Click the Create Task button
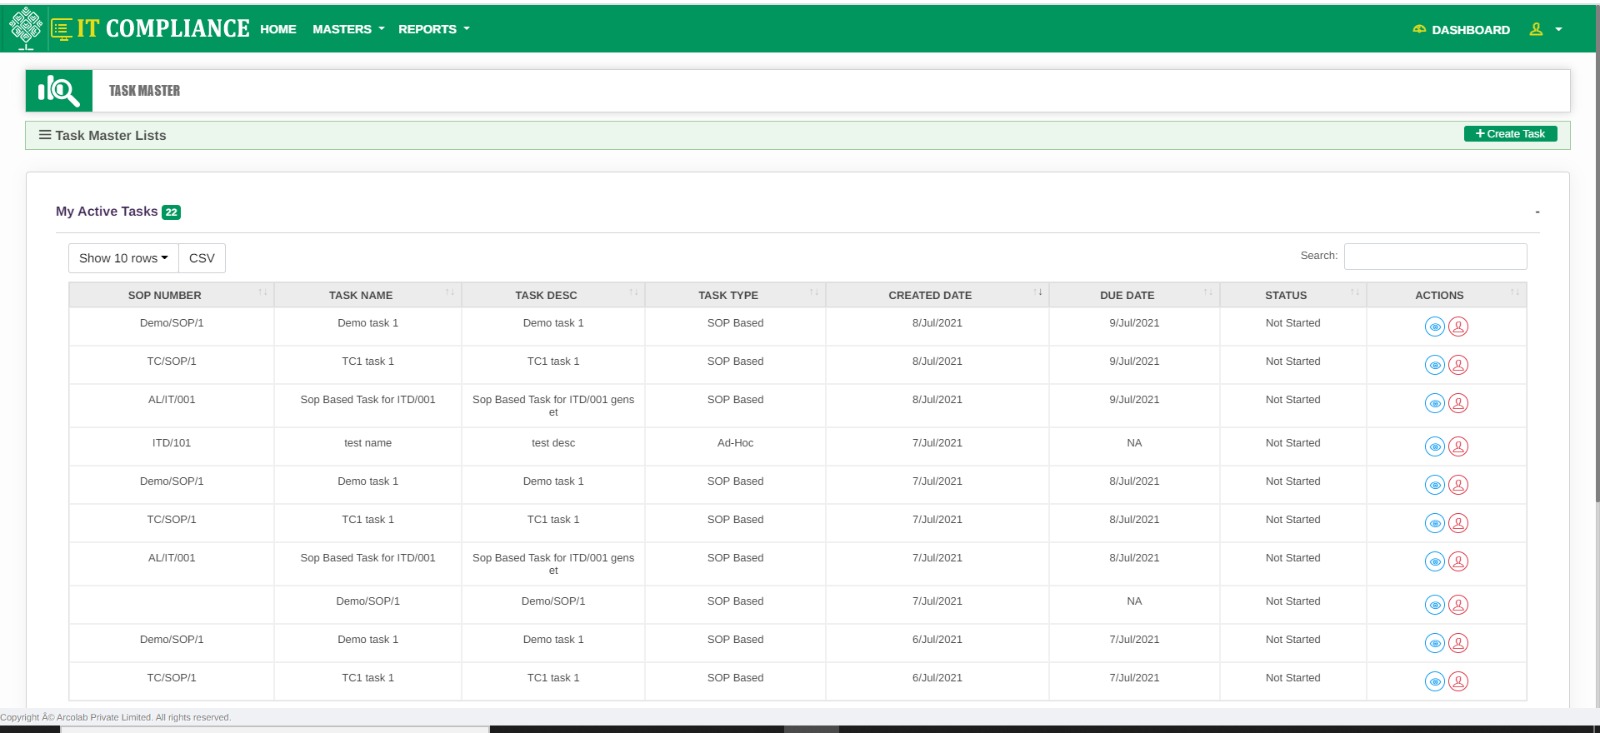 pos(1510,134)
